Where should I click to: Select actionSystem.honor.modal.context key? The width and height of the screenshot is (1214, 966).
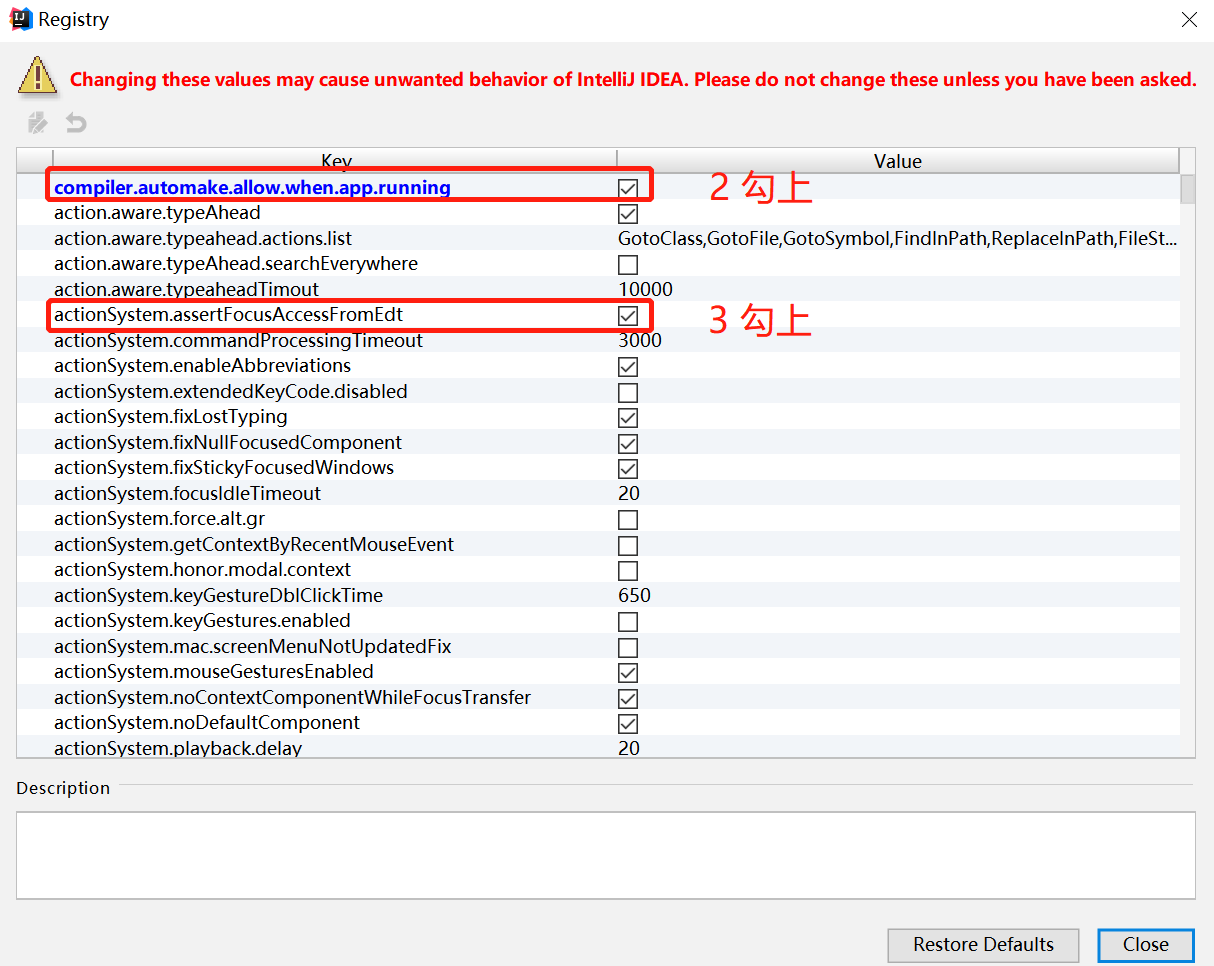point(203,570)
